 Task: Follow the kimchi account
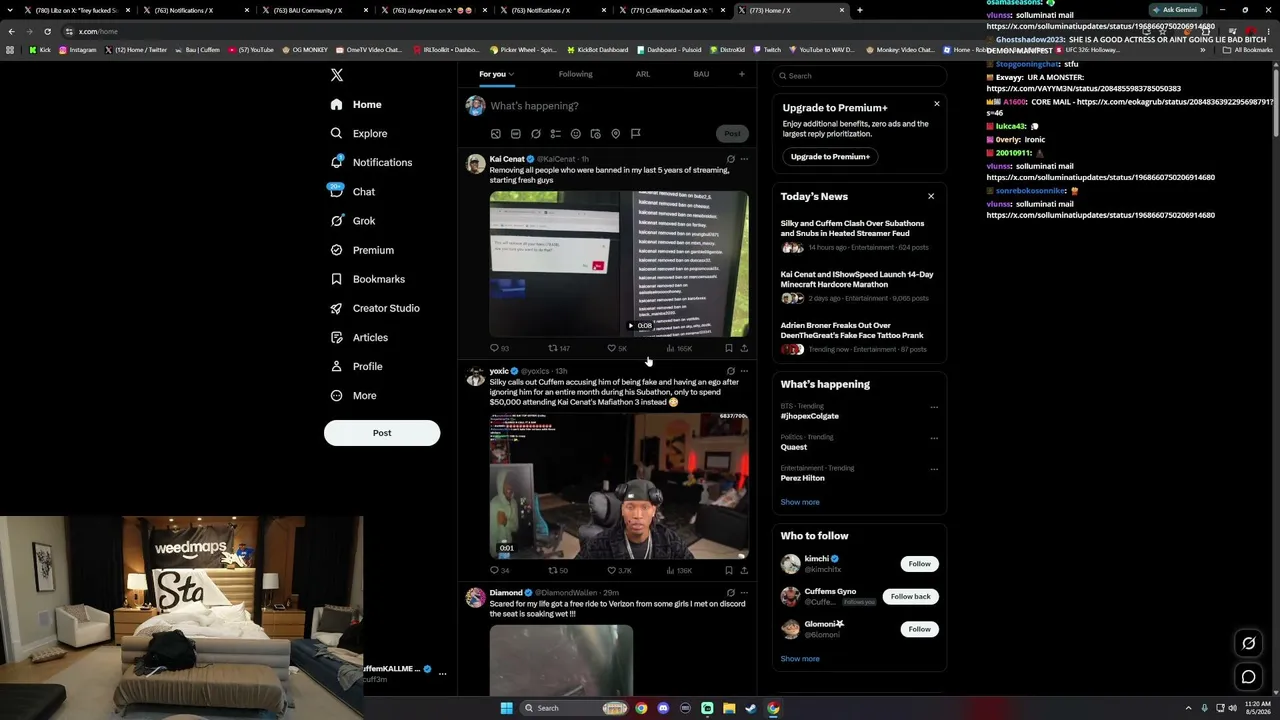point(919,564)
